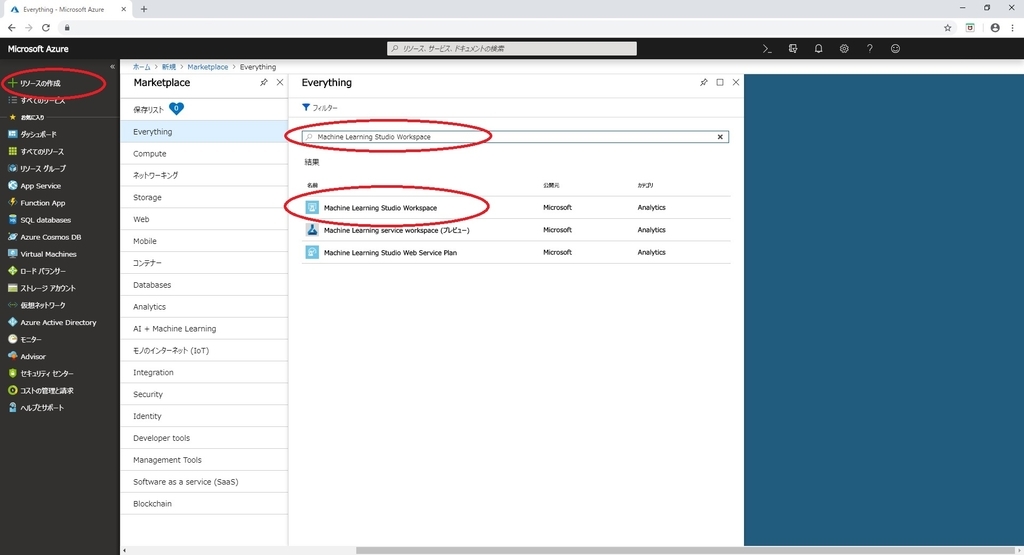The width and height of the screenshot is (1024, 555).
Task: Click the Azure top global search field
Action: [512, 48]
